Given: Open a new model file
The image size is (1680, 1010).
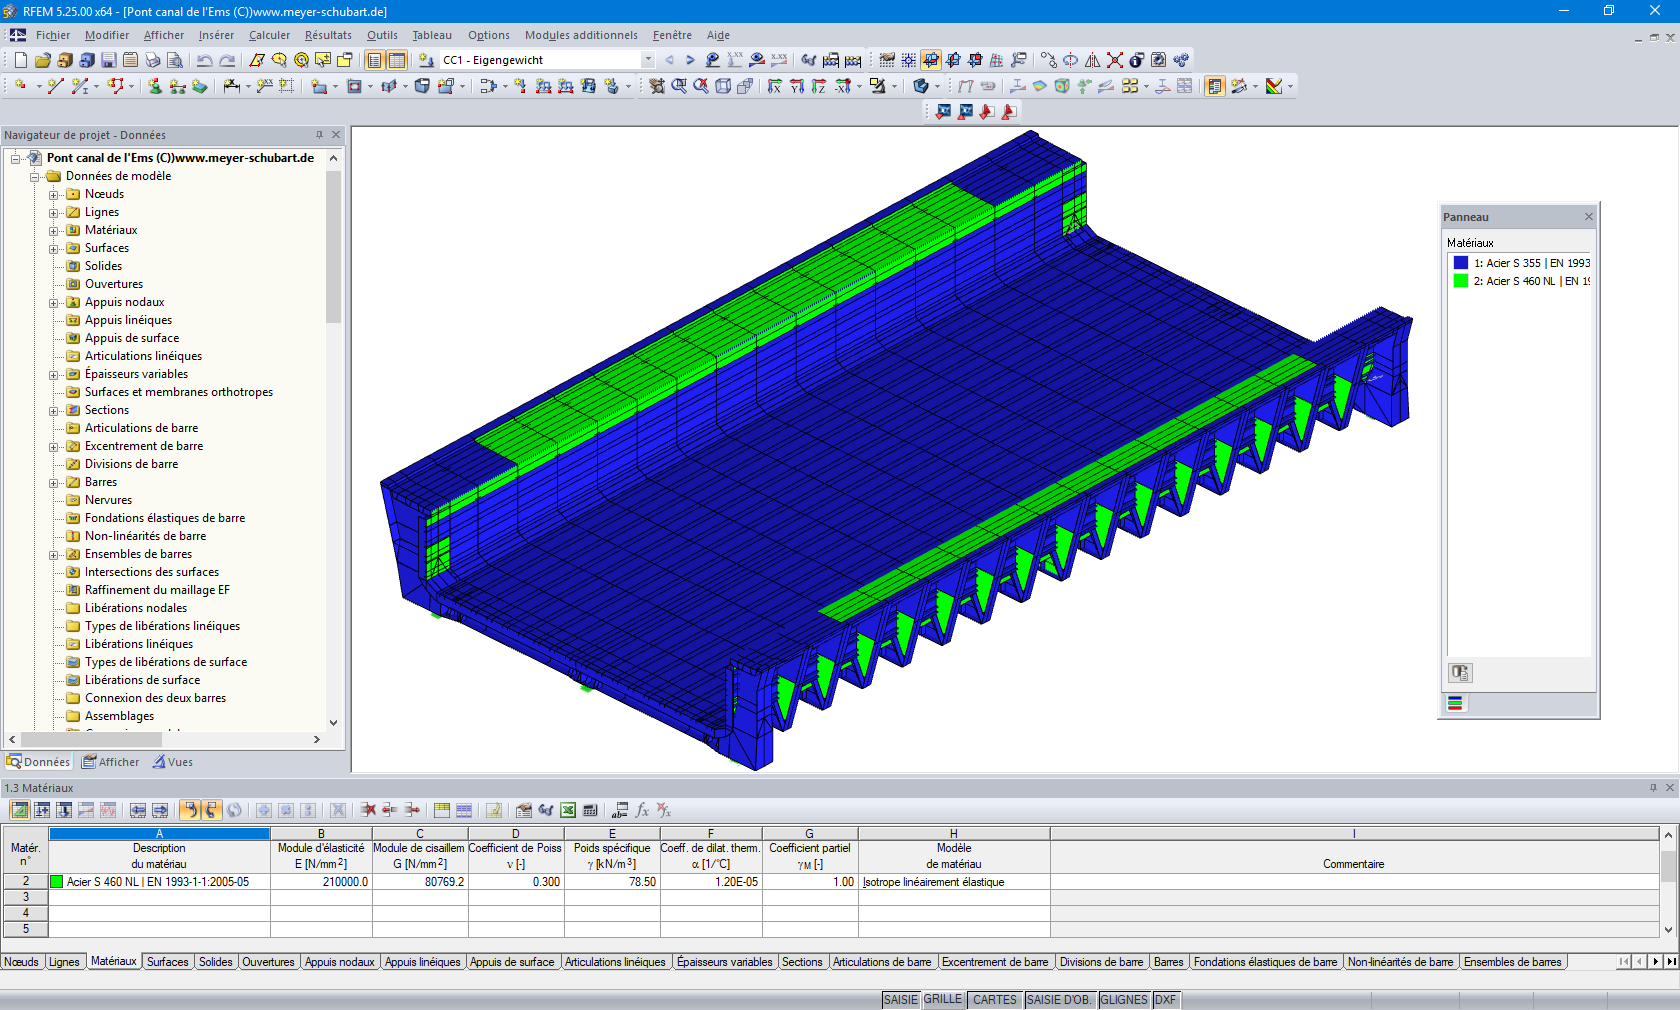Looking at the screenshot, I should 21,60.
